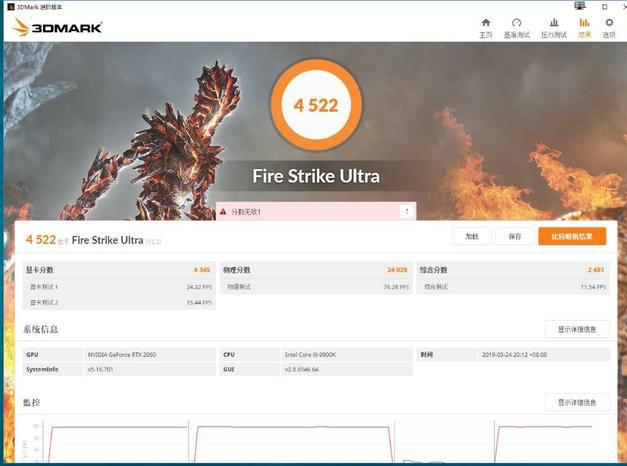Image resolution: width=627 pixels, height=466 pixels.
Task: Click the GUI version v2.8.6546 64
Action: coord(302,369)
